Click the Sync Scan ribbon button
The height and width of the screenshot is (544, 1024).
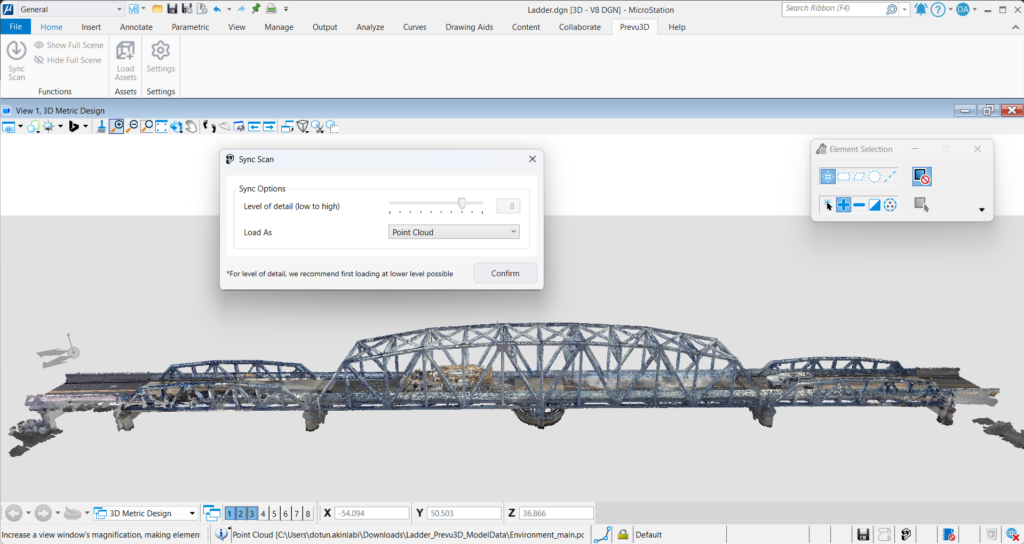point(16,60)
